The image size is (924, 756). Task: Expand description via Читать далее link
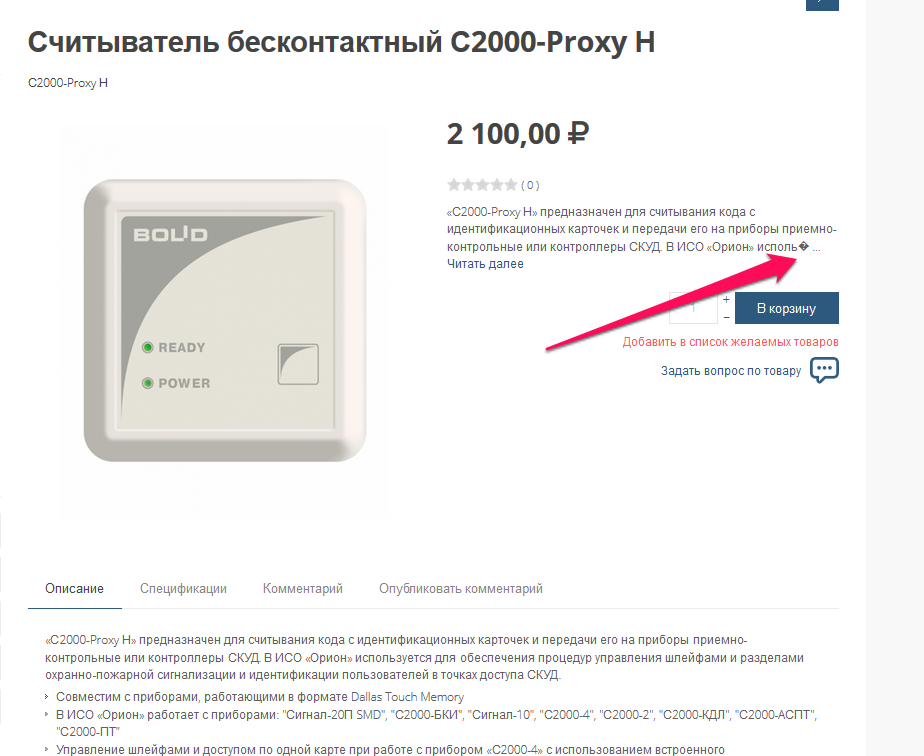tap(485, 263)
